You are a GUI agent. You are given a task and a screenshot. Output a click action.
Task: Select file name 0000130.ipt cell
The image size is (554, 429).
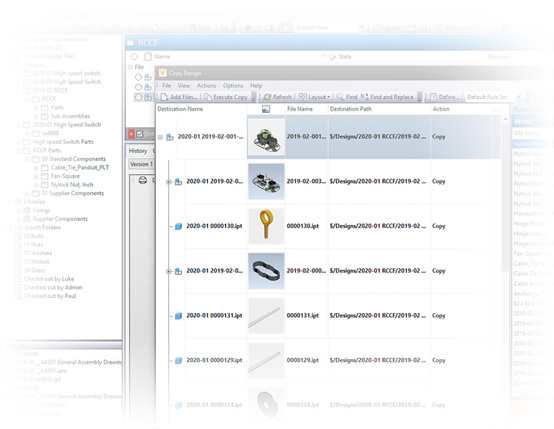click(x=303, y=226)
